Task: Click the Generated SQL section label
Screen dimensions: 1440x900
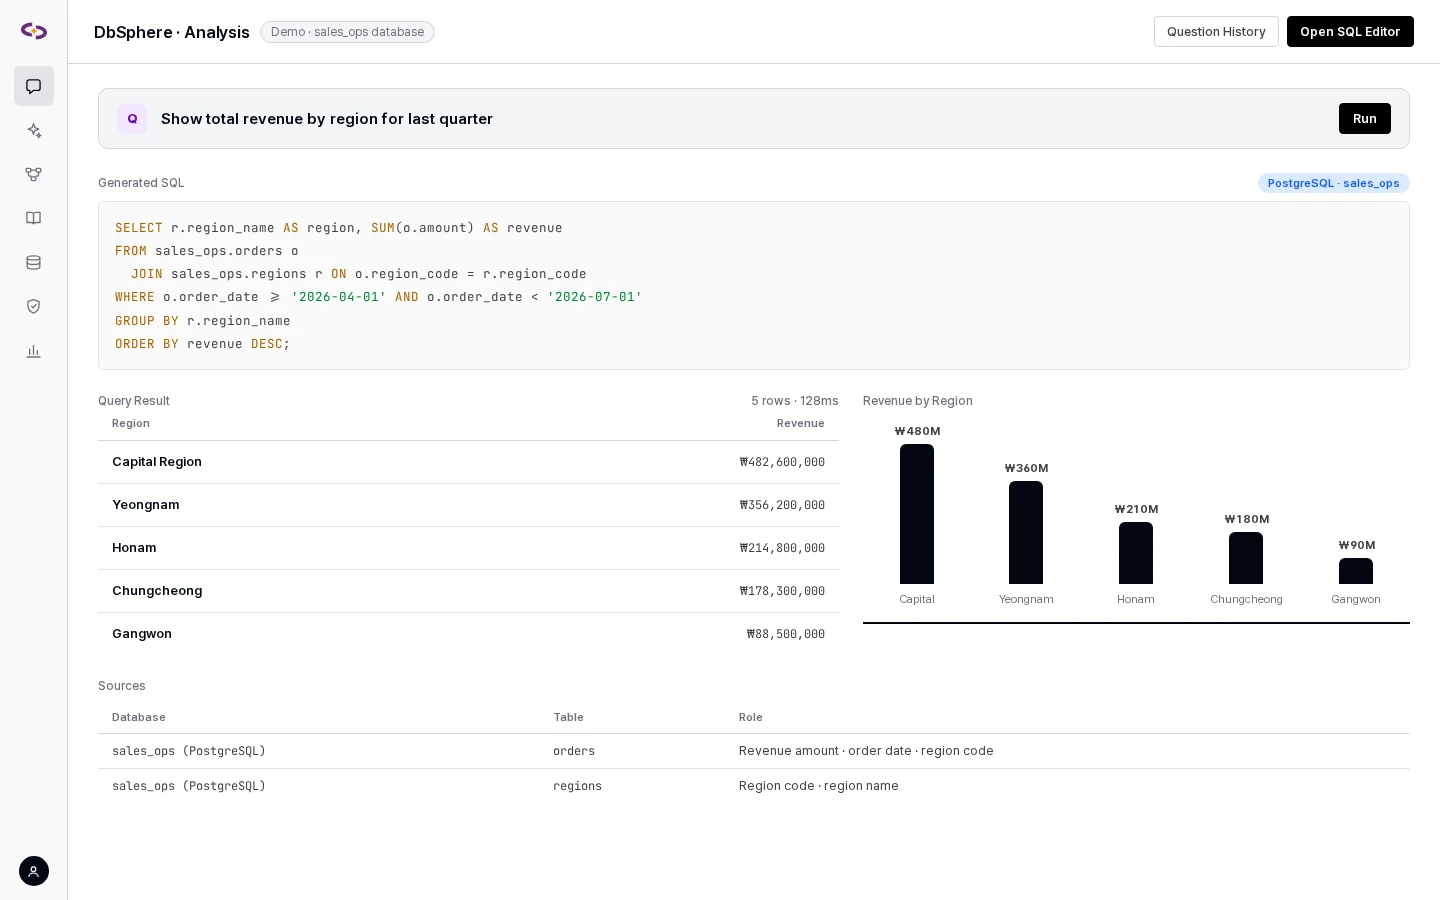Action: coord(141,183)
